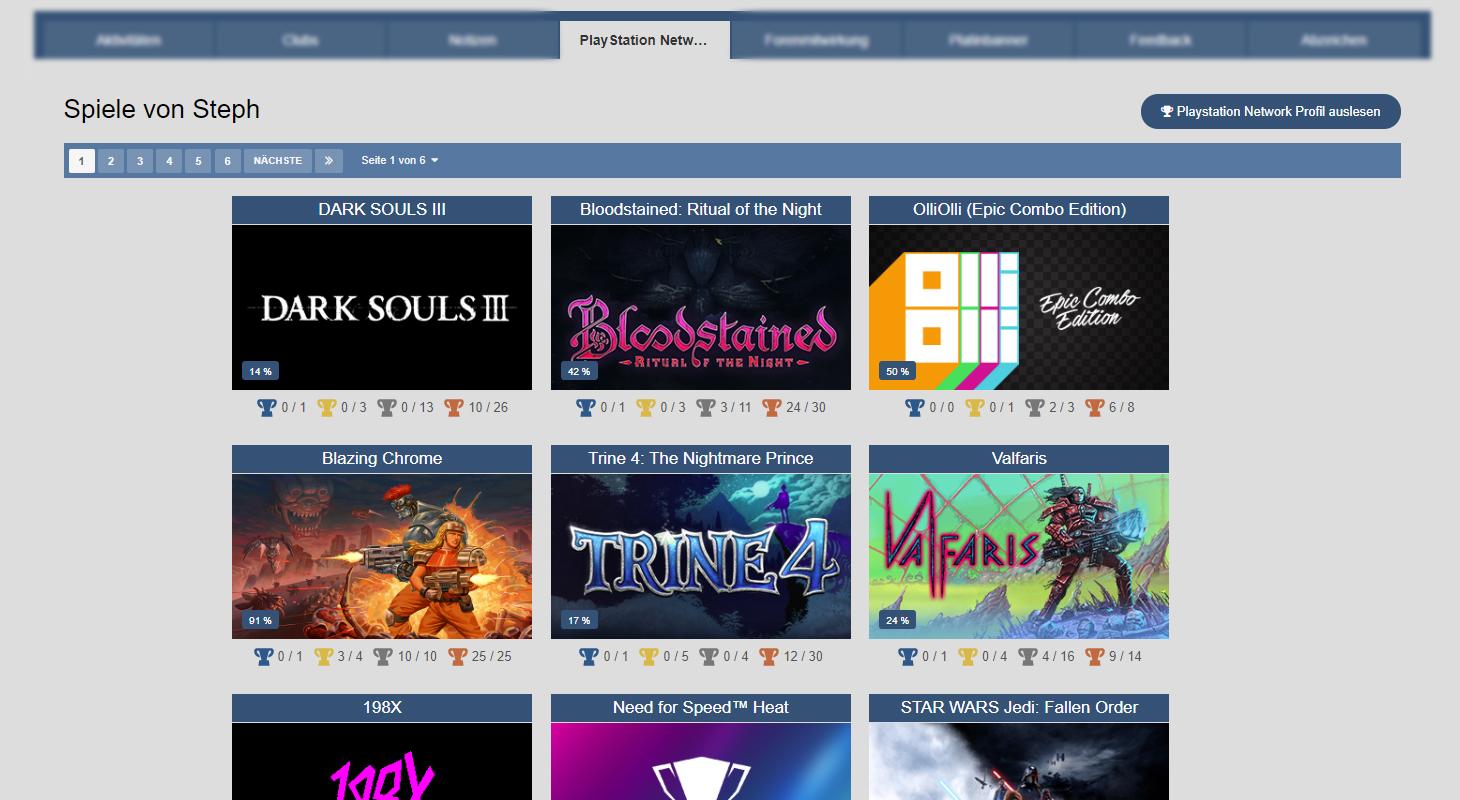Click the '25 / 25' bronze count under Blazing Chrome
The width and height of the screenshot is (1460, 800).
coord(491,656)
